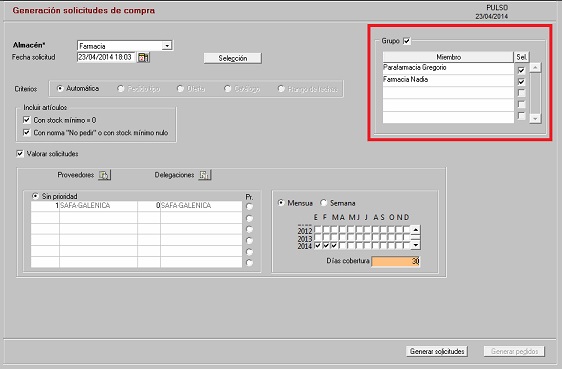Toggle 2014 February (F) checkbox

(x=326, y=245)
